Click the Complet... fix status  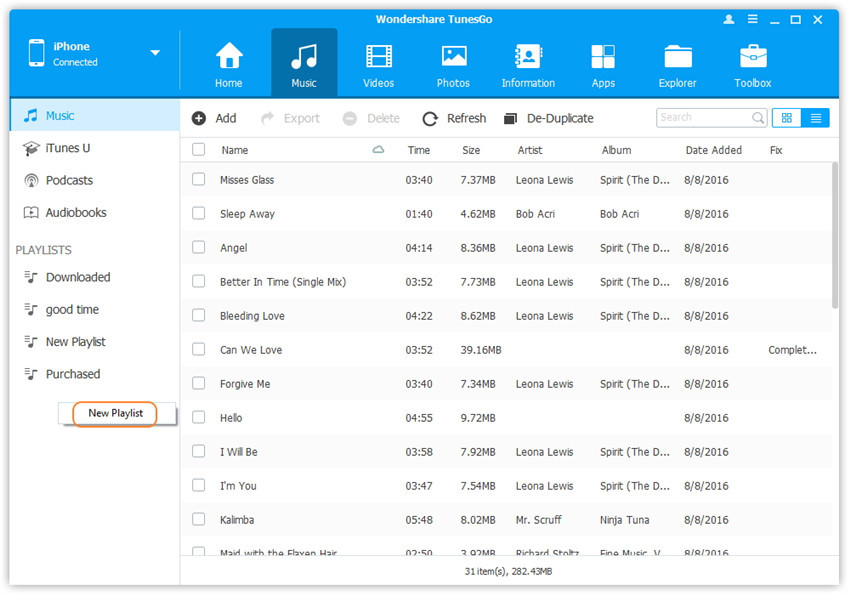792,350
